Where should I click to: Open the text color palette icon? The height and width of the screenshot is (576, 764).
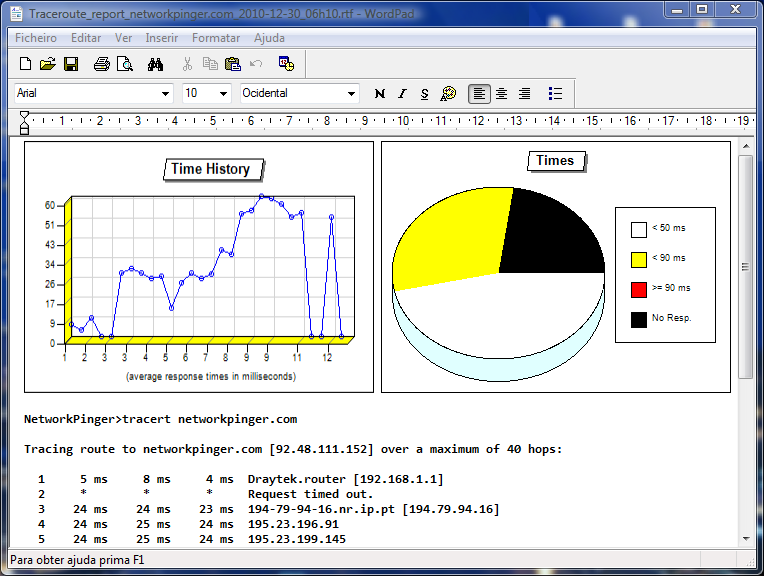pos(448,94)
